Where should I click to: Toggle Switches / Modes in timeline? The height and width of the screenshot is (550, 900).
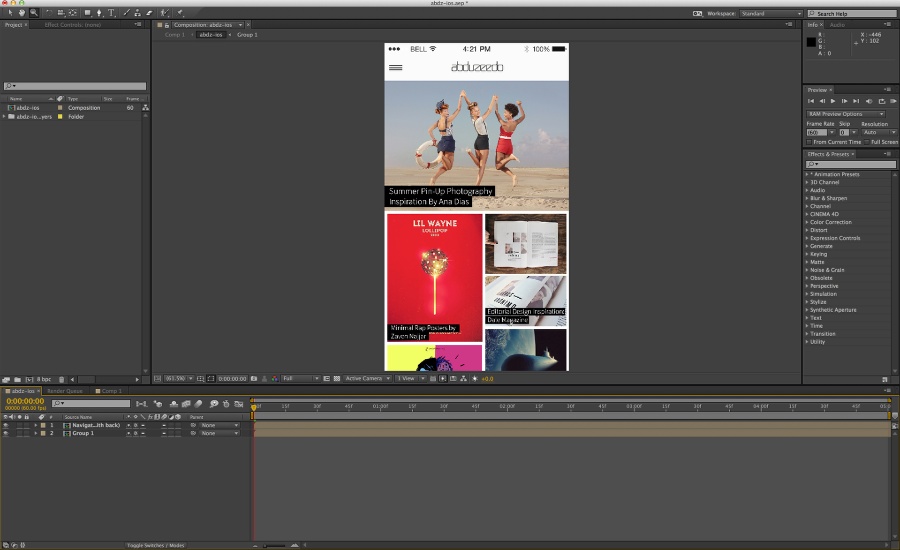tap(156, 545)
